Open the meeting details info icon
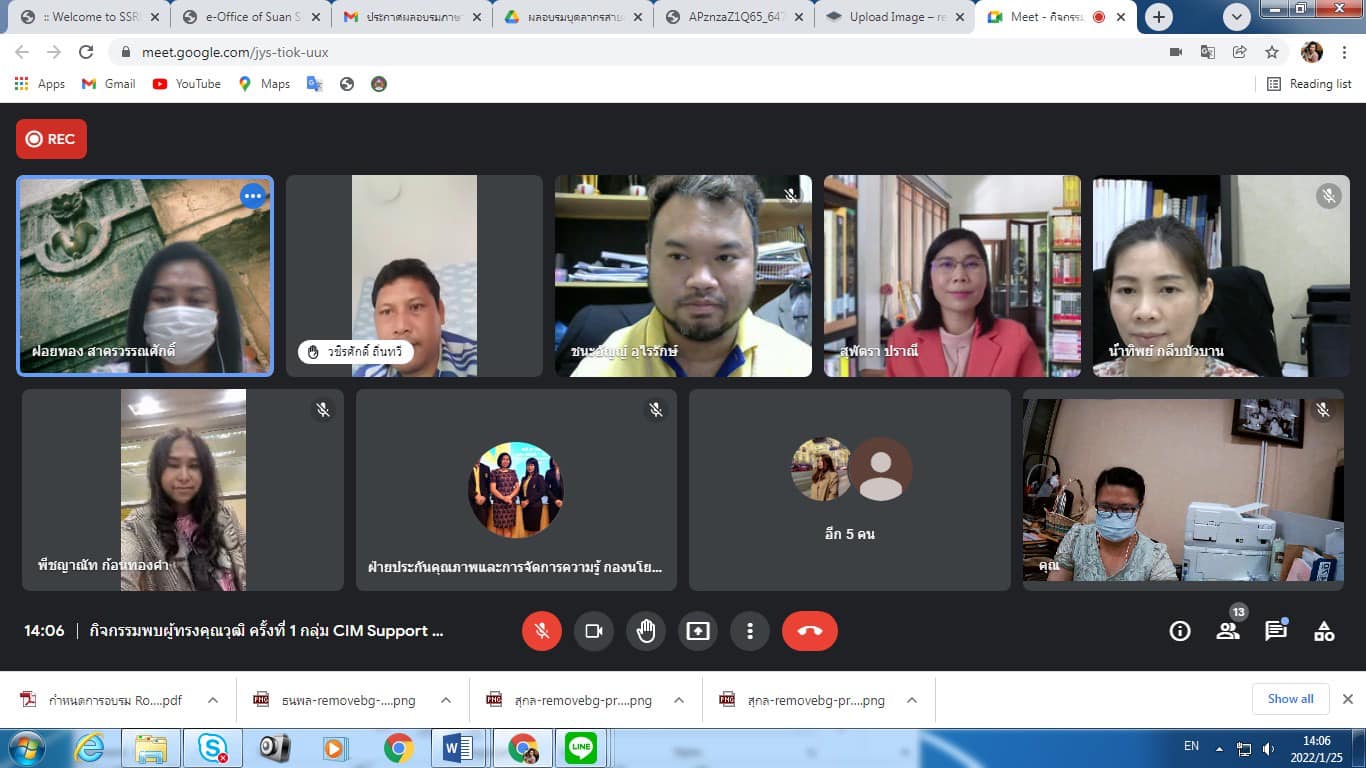This screenshot has height=768, width=1366. tap(1180, 631)
